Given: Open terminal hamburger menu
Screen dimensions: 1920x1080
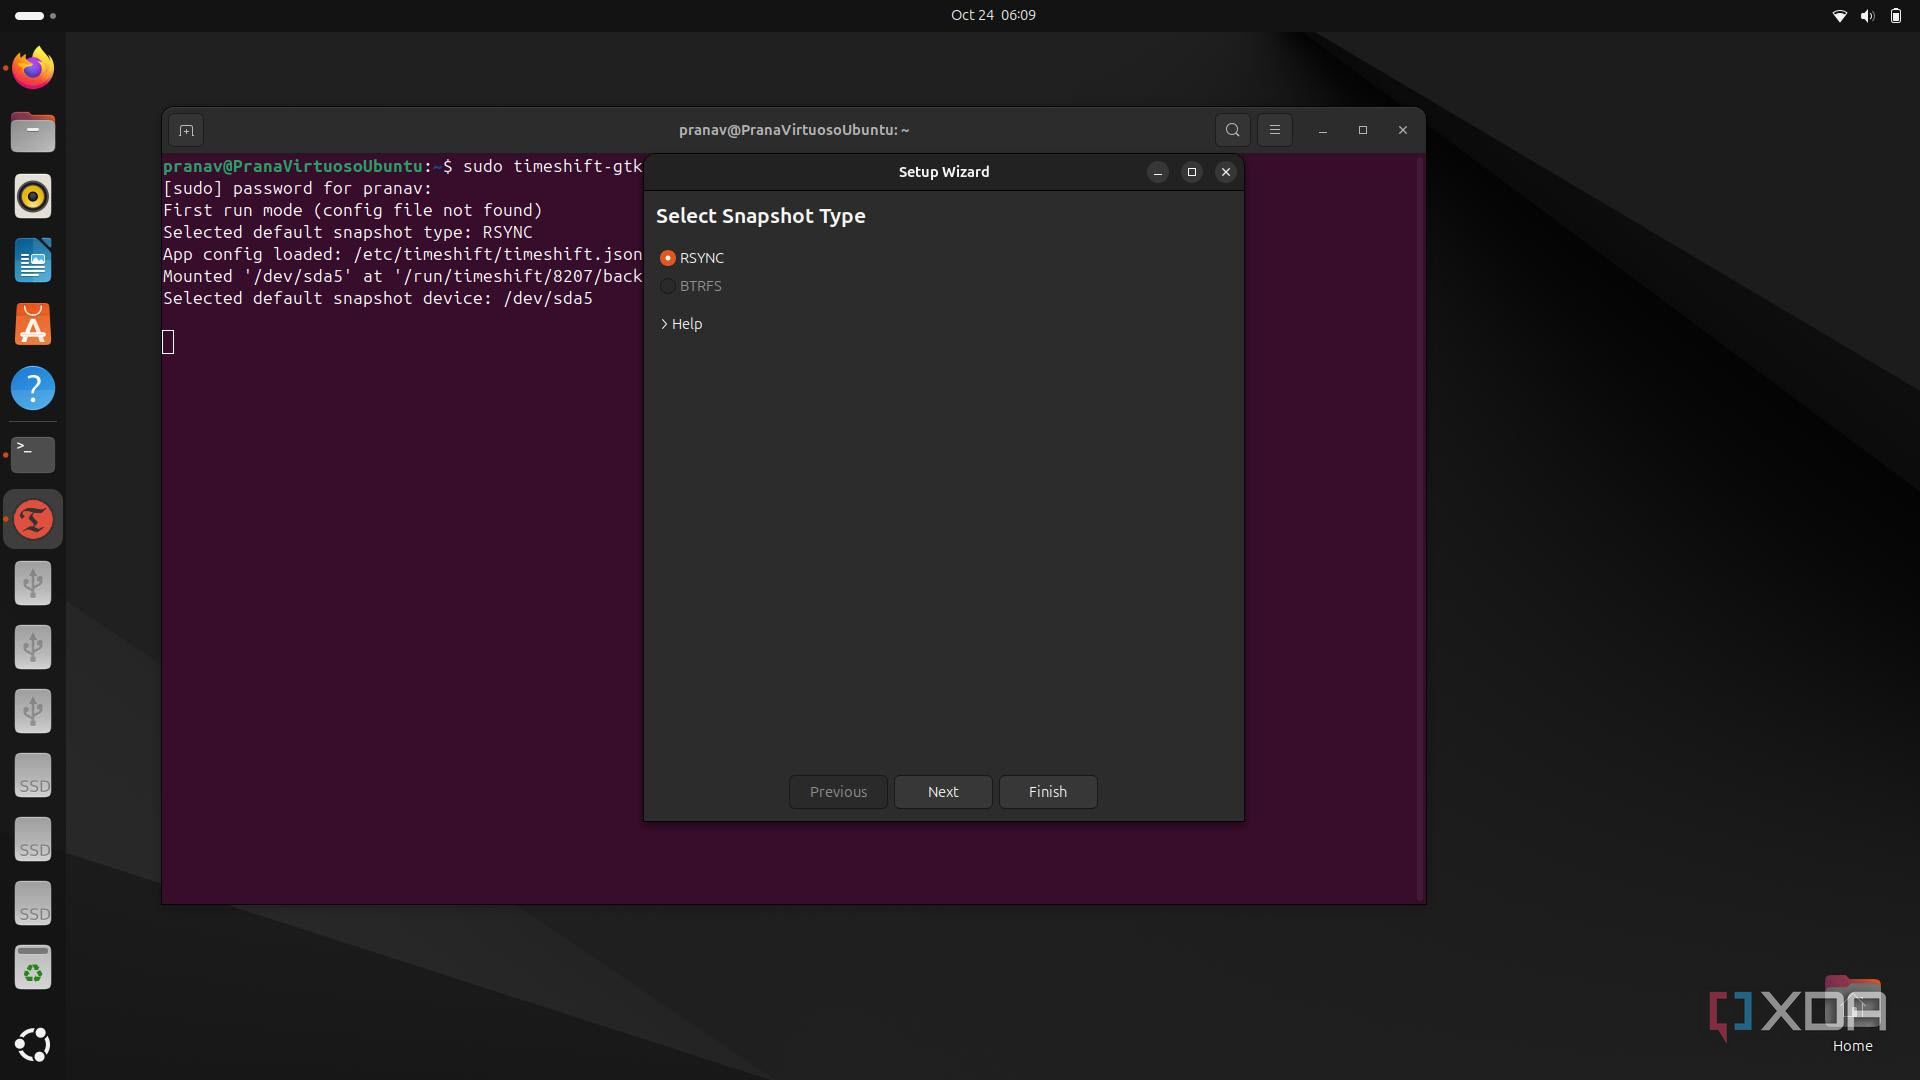Looking at the screenshot, I should tap(1274, 130).
